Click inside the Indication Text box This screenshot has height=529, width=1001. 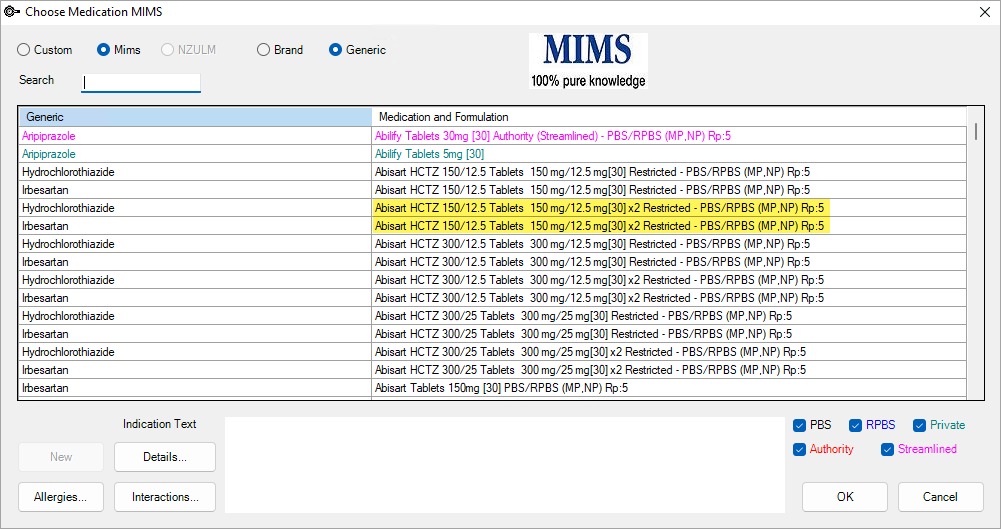click(x=504, y=465)
